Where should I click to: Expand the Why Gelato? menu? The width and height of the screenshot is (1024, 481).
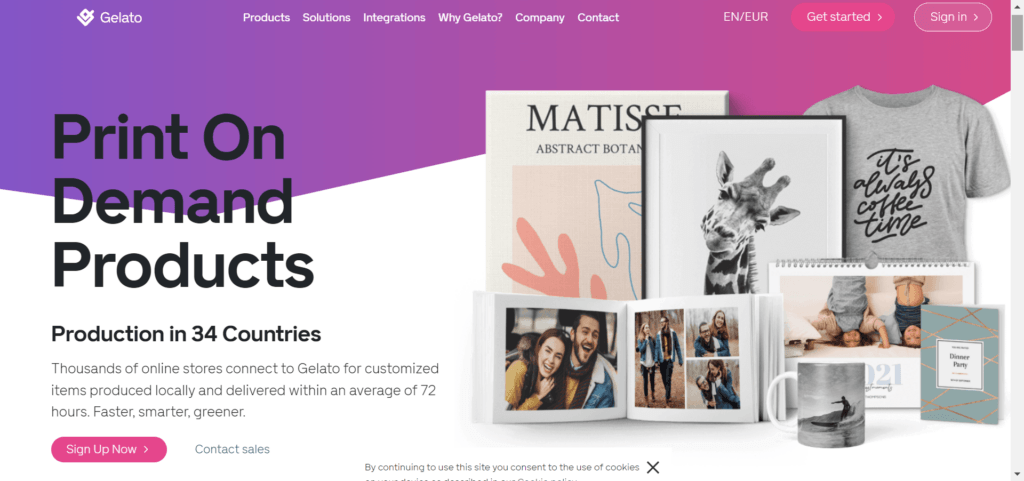(x=470, y=18)
